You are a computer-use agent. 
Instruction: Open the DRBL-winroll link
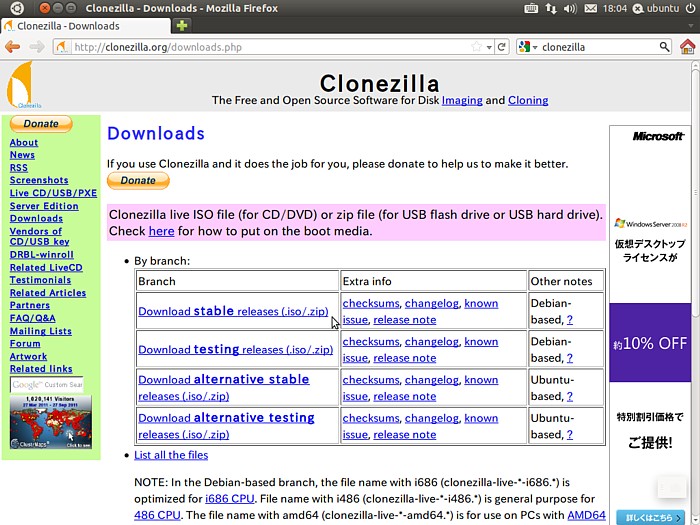pos(42,254)
